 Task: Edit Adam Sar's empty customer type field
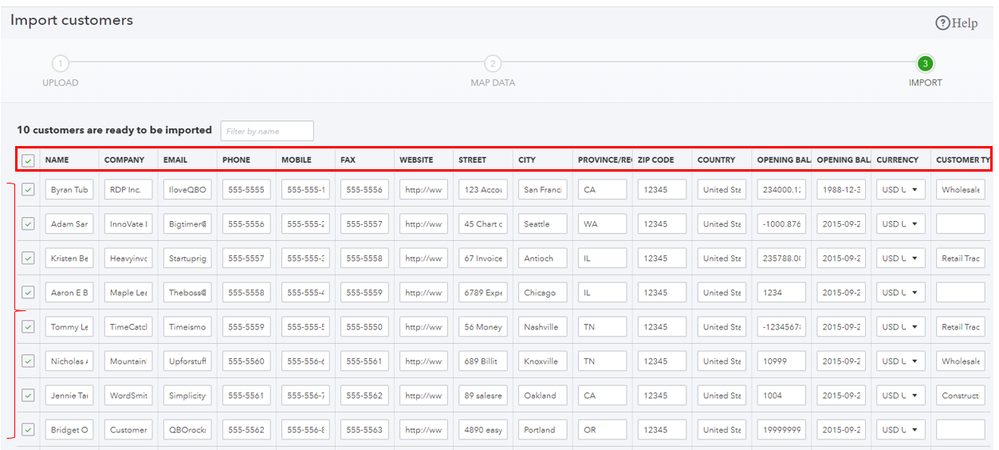click(961, 224)
